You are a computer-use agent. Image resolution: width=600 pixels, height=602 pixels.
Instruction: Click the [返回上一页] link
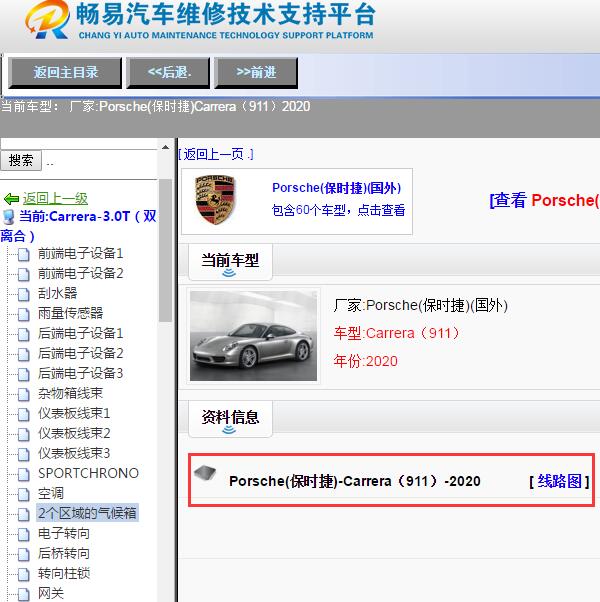(x=216, y=154)
